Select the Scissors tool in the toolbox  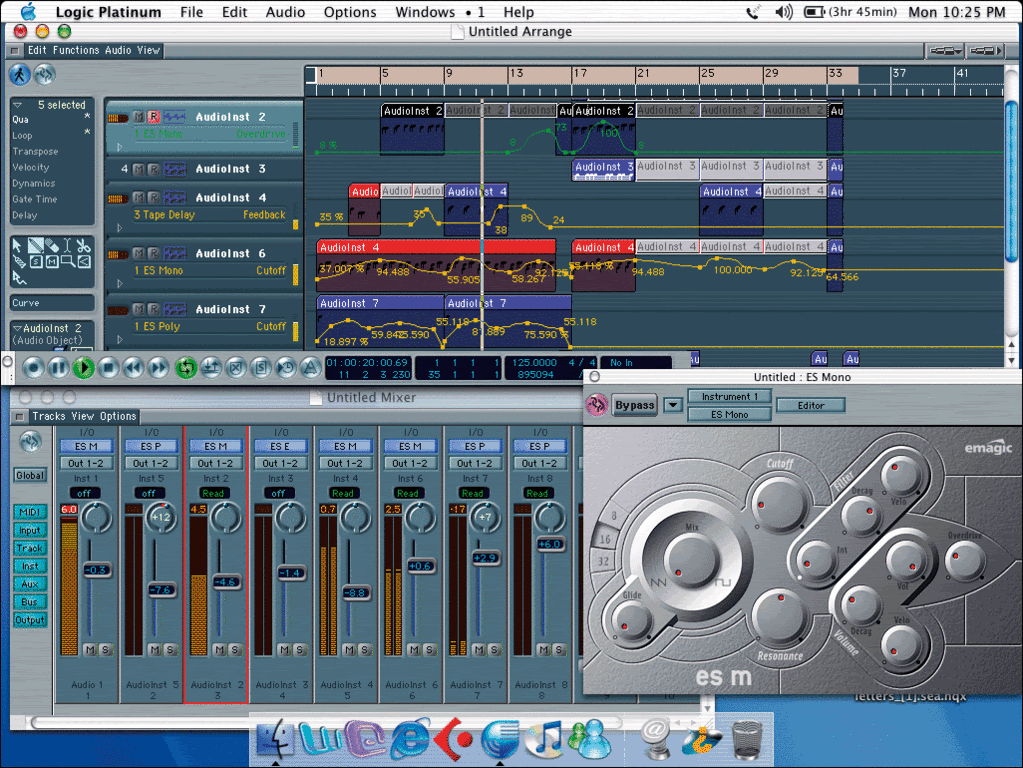click(x=83, y=245)
